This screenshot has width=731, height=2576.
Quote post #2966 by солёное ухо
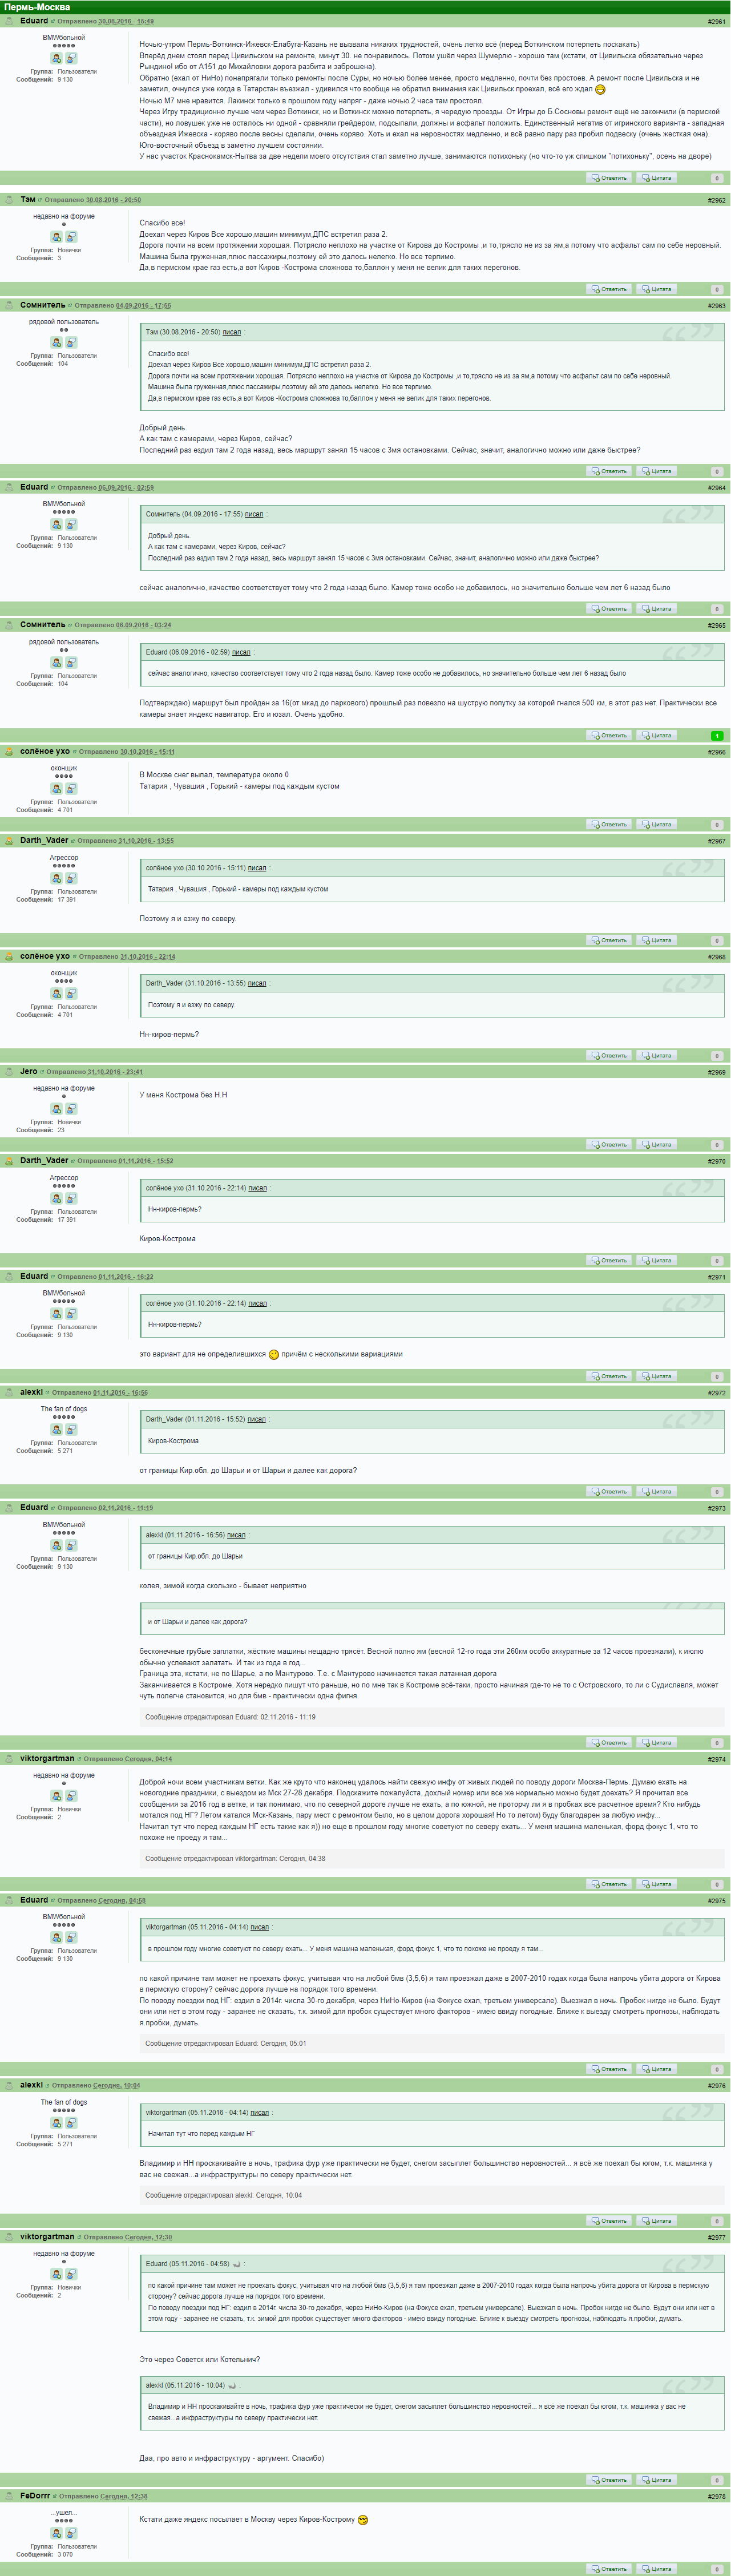pyautogui.click(x=657, y=825)
